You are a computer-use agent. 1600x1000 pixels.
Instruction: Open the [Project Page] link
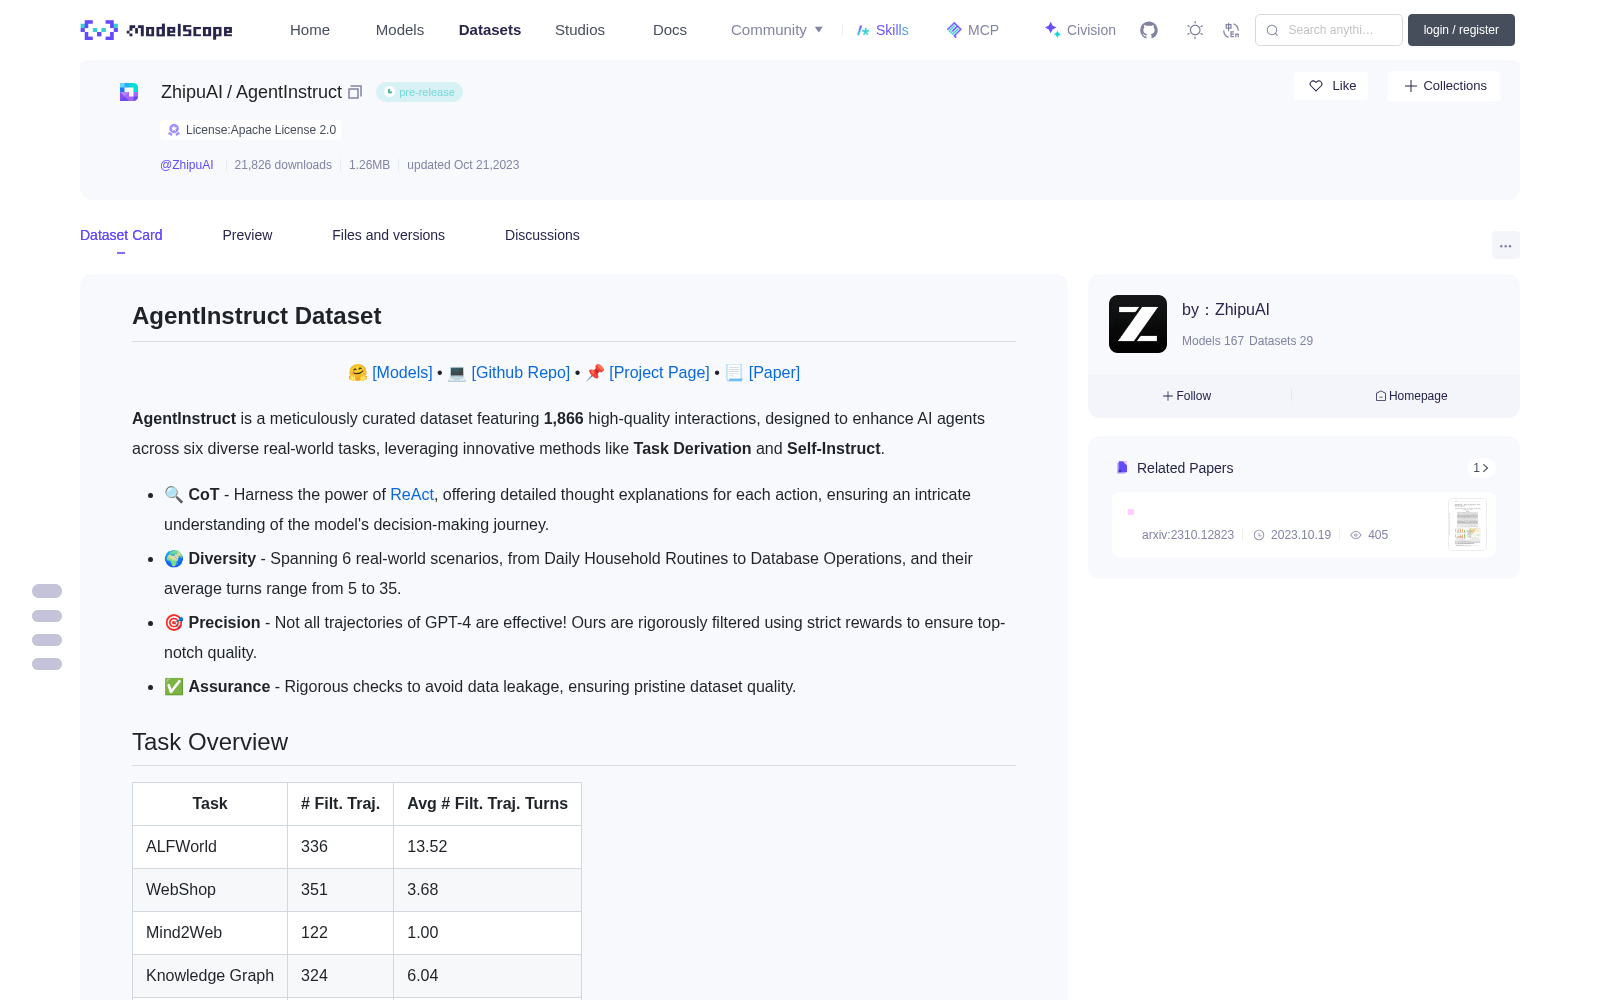click(659, 372)
